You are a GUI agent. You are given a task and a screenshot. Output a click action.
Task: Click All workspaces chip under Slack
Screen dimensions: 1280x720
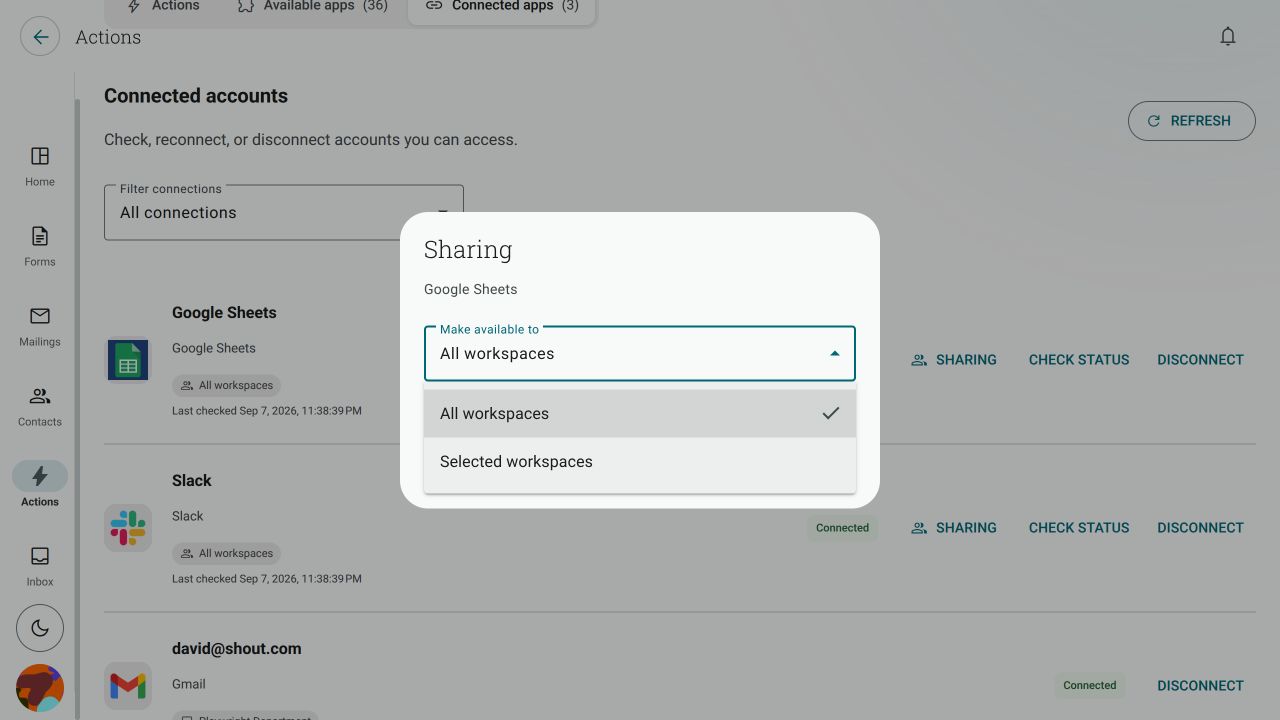click(226, 553)
